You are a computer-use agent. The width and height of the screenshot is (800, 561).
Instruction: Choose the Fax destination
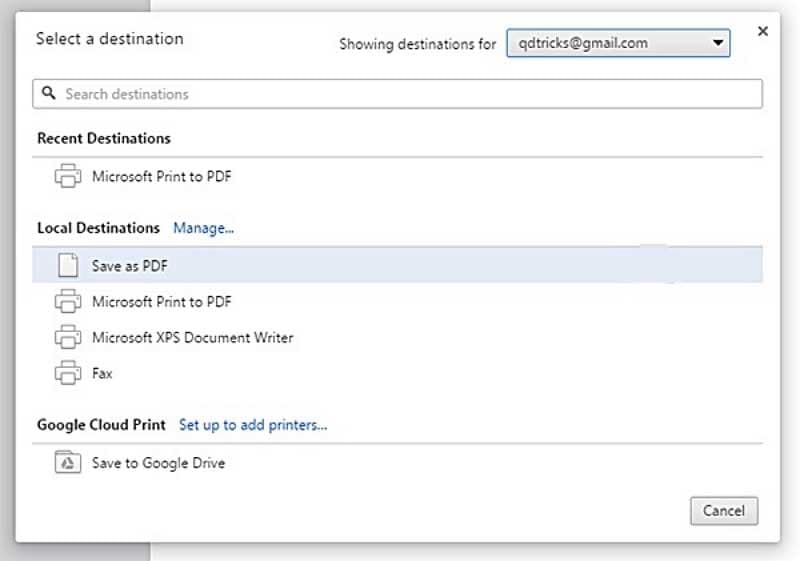point(102,373)
